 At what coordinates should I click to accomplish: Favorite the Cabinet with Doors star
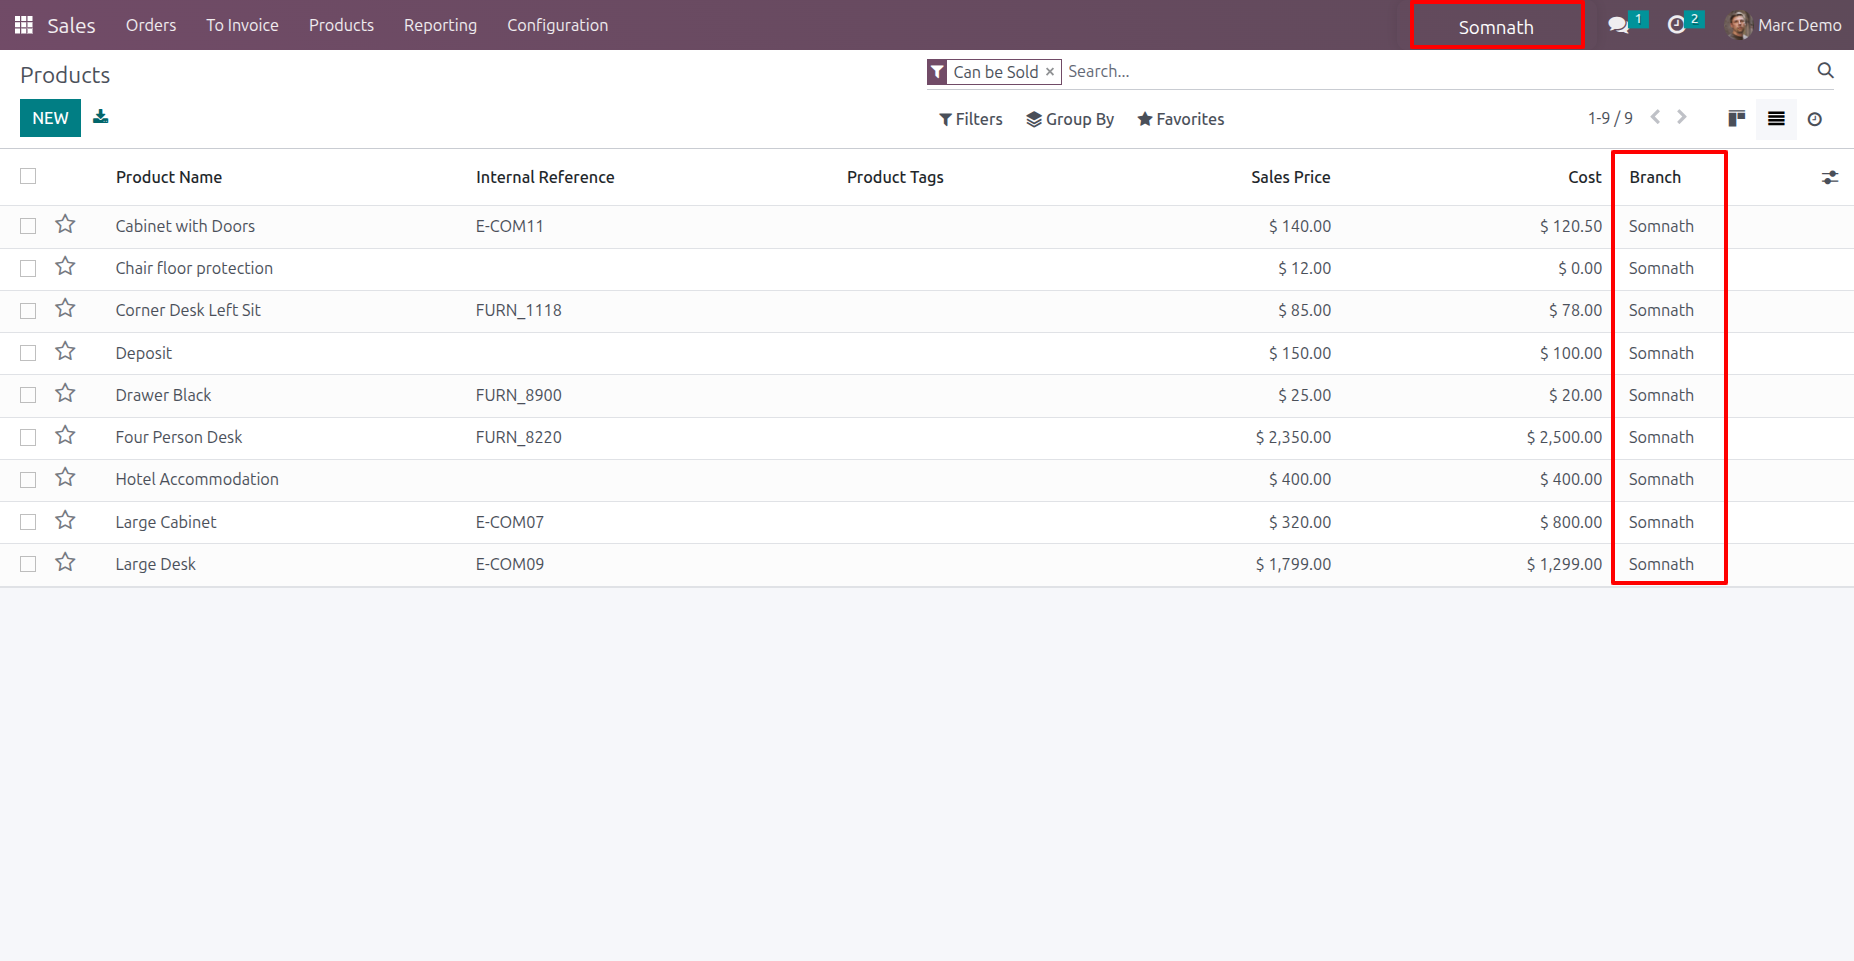[x=65, y=225]
